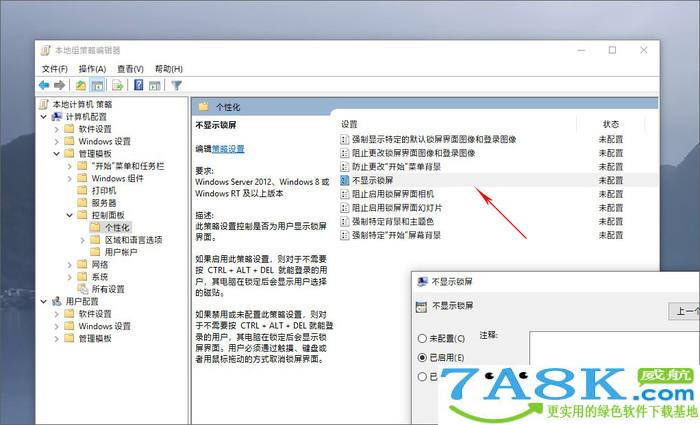Image resolution: width=700 pixels, height=425 pixels.
Task: Select the 未配置(C) radio button
Action: point(422,339)
